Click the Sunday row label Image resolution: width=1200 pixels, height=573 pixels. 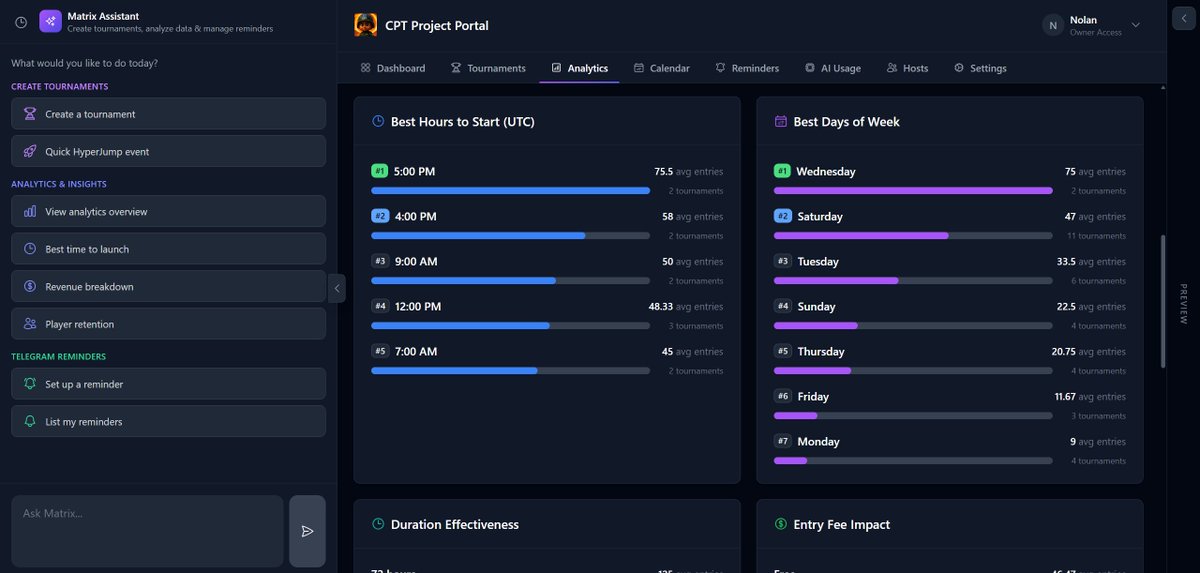point(816,306)
